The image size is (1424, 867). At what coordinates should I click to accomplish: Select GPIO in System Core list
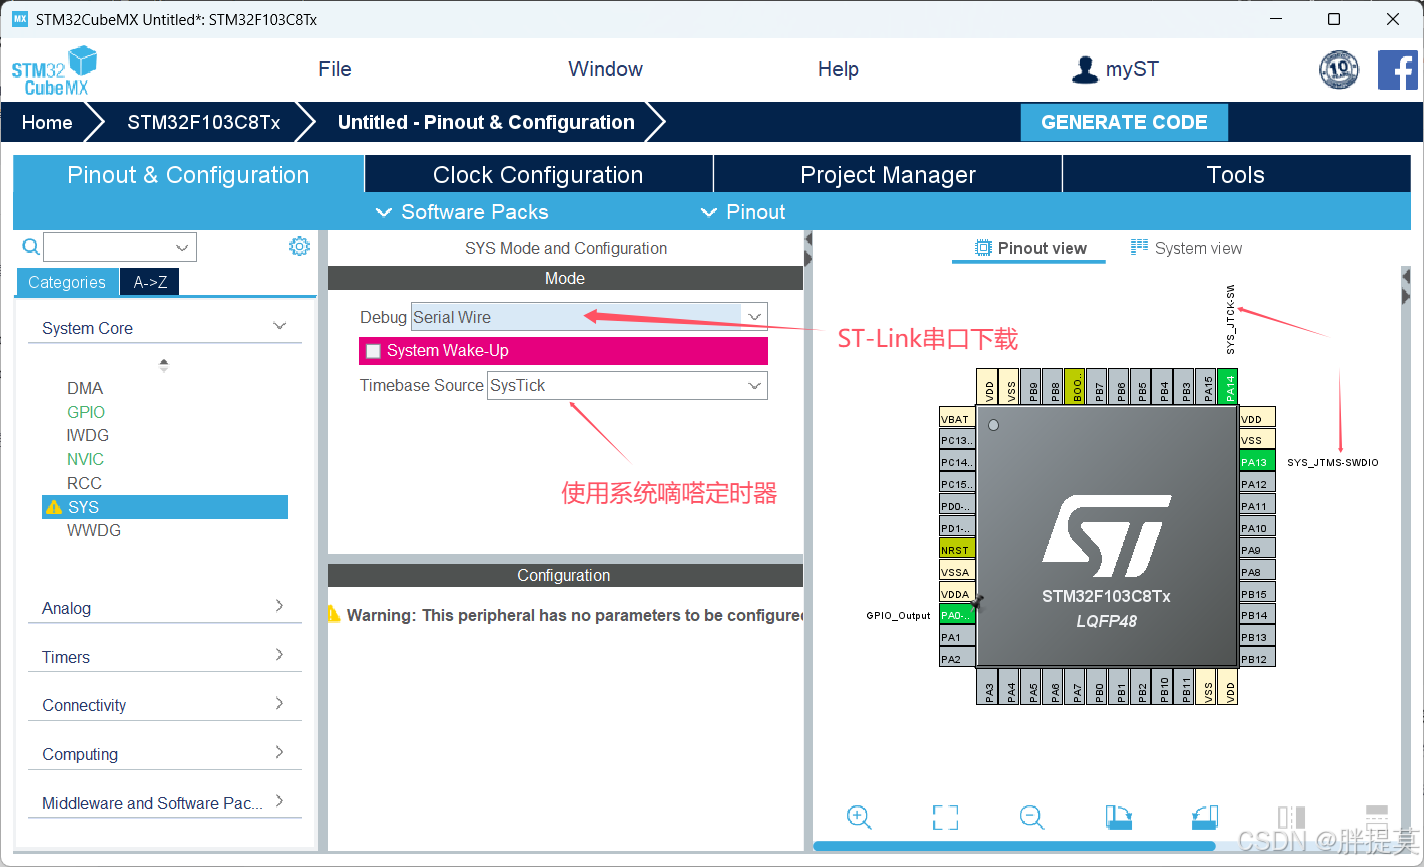pos(86,412)
